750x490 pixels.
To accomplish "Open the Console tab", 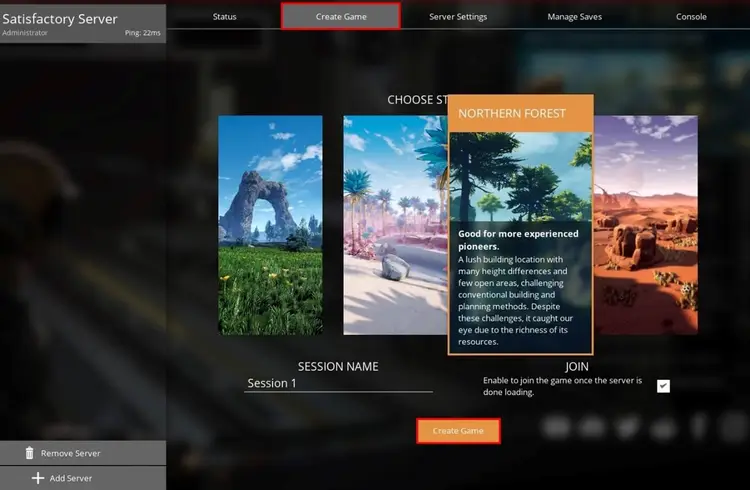I will point(691,17).
